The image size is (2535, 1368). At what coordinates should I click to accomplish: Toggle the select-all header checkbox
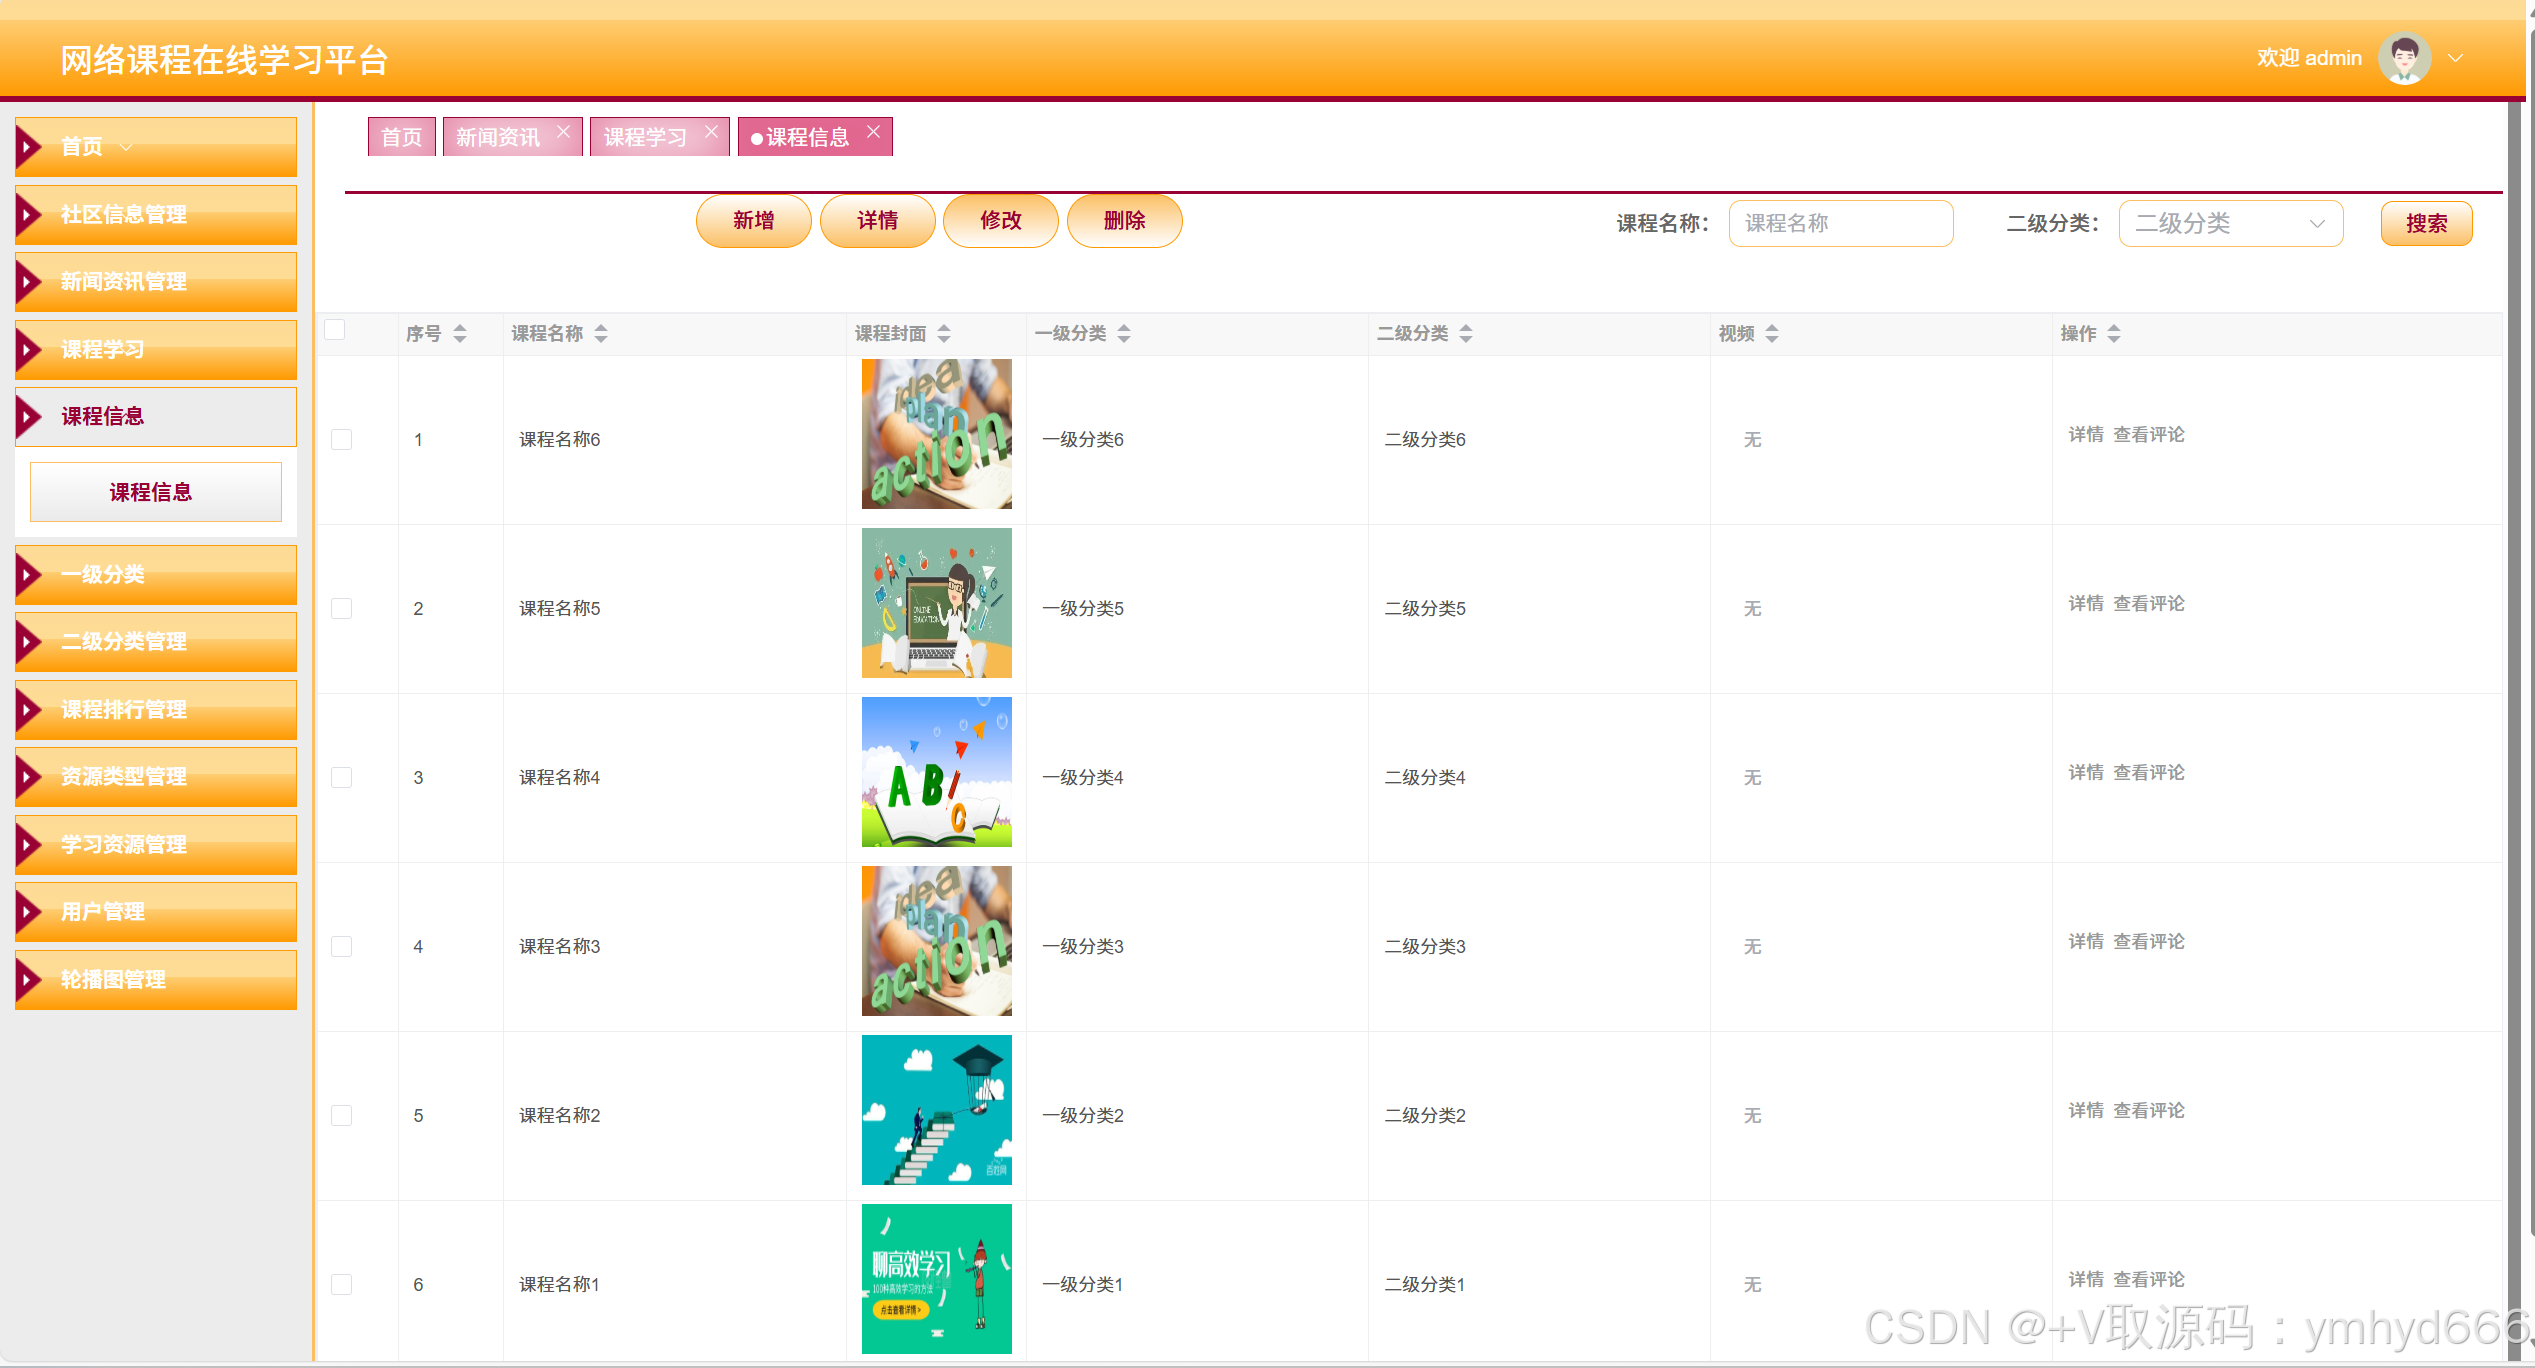[x=335, y=330]
